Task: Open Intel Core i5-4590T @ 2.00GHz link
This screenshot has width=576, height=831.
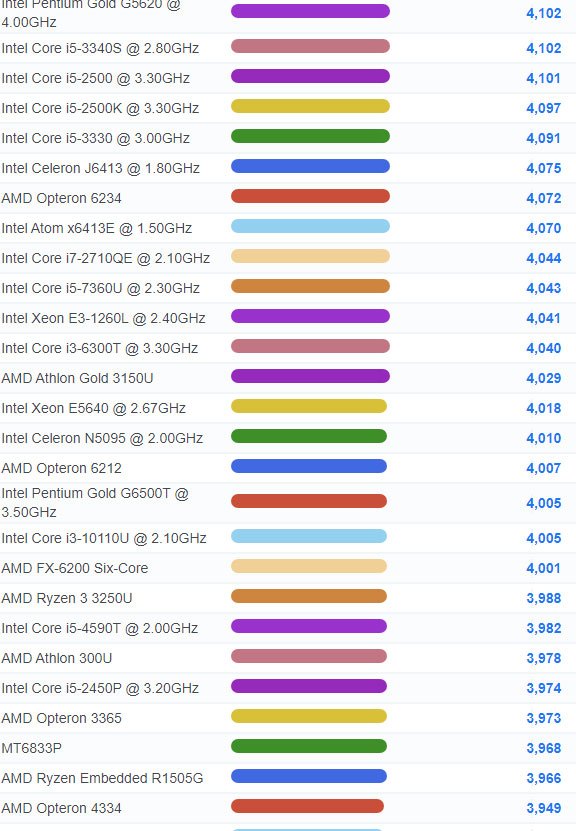Action: pyautogui.click(x=100, y=629)
